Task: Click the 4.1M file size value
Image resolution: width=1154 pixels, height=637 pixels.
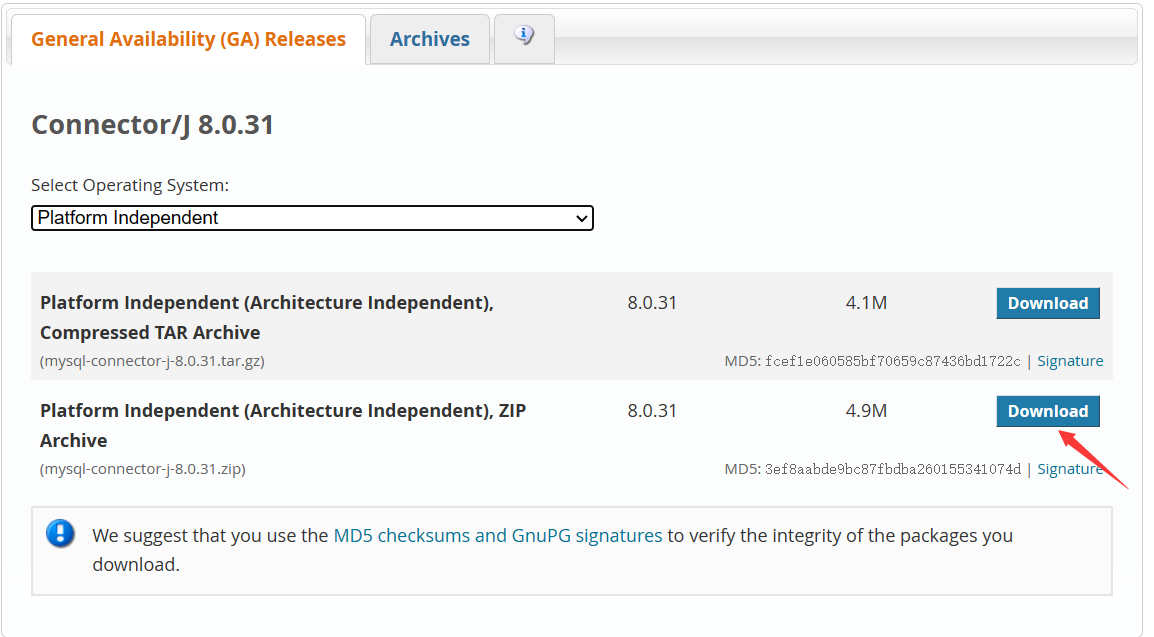Action: 866,303
